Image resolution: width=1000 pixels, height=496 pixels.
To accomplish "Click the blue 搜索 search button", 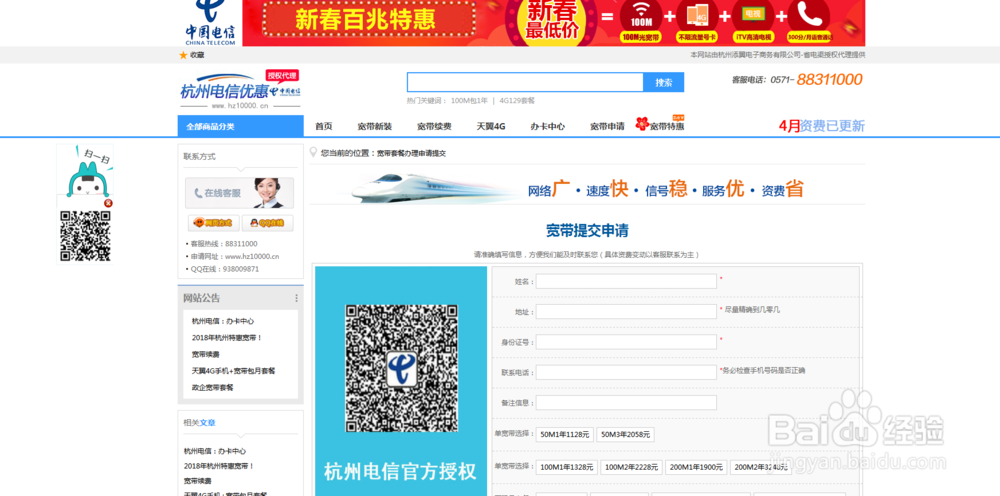I will (663, 82).
